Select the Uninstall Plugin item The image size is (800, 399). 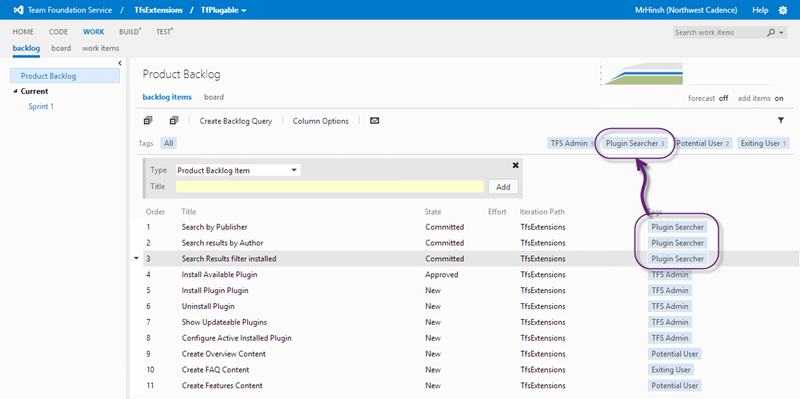coord(208,306)
